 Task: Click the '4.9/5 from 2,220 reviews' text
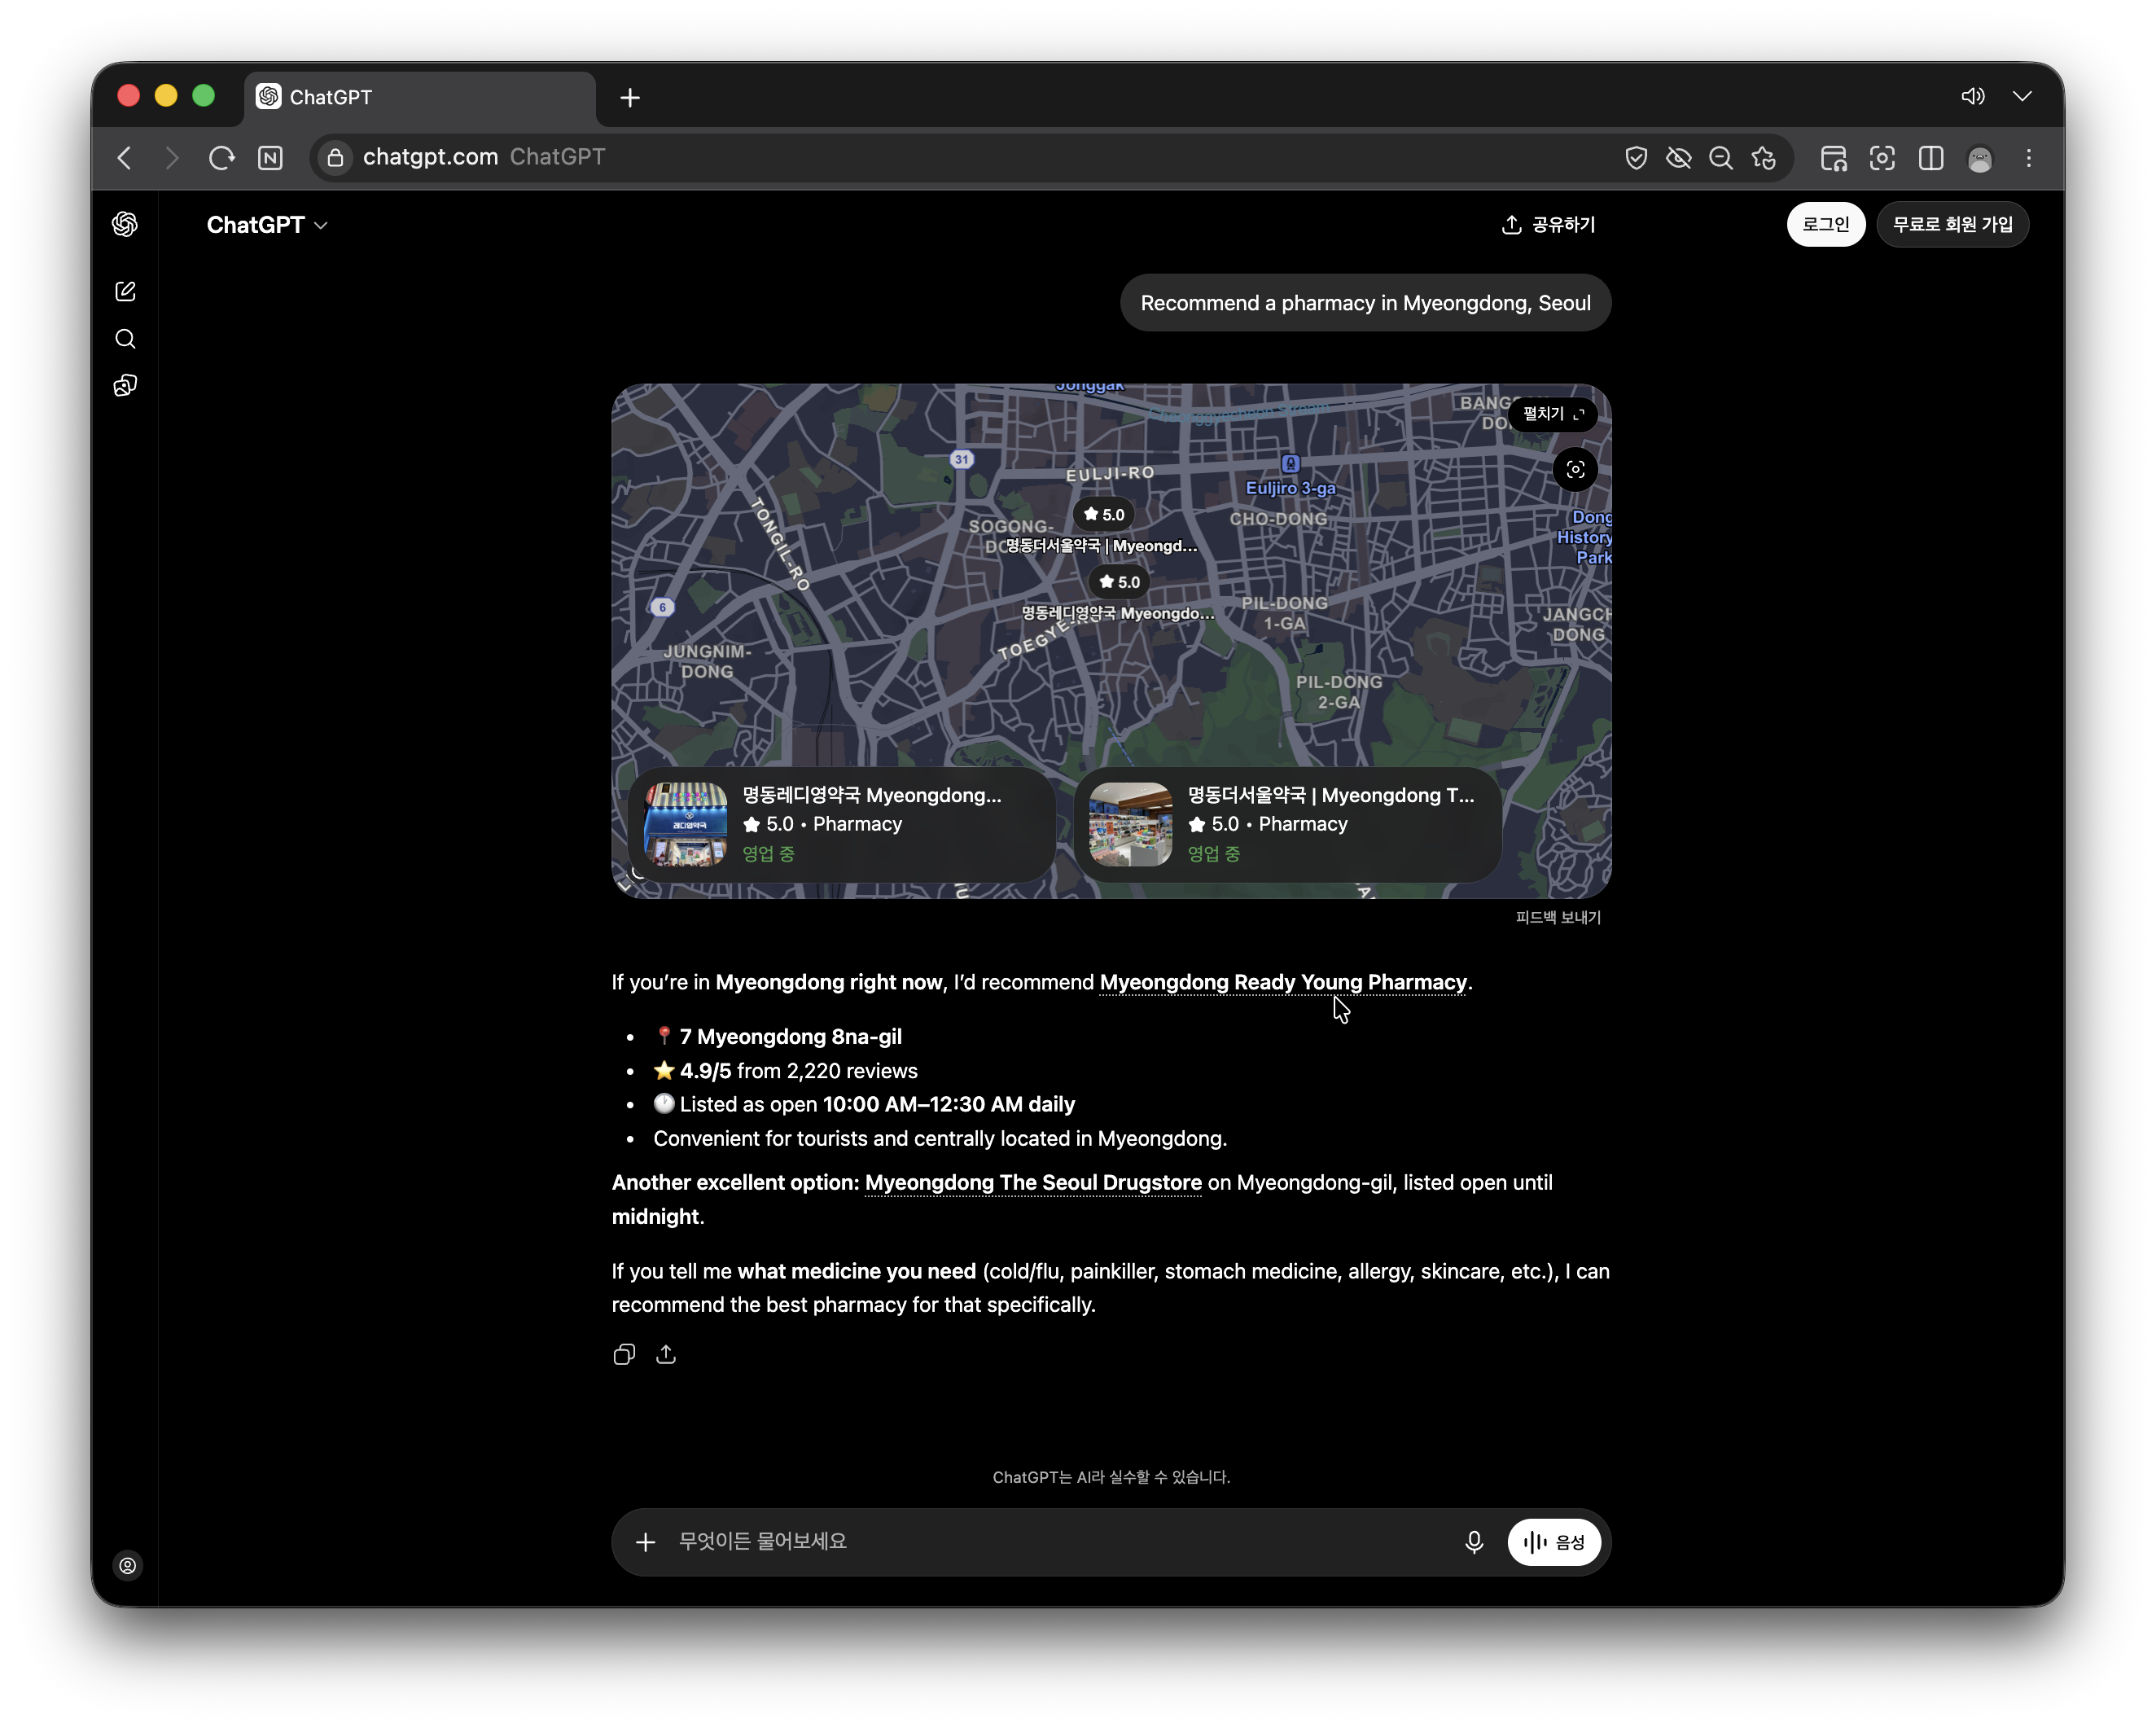pyautogui.click(x=798, y=1071)
